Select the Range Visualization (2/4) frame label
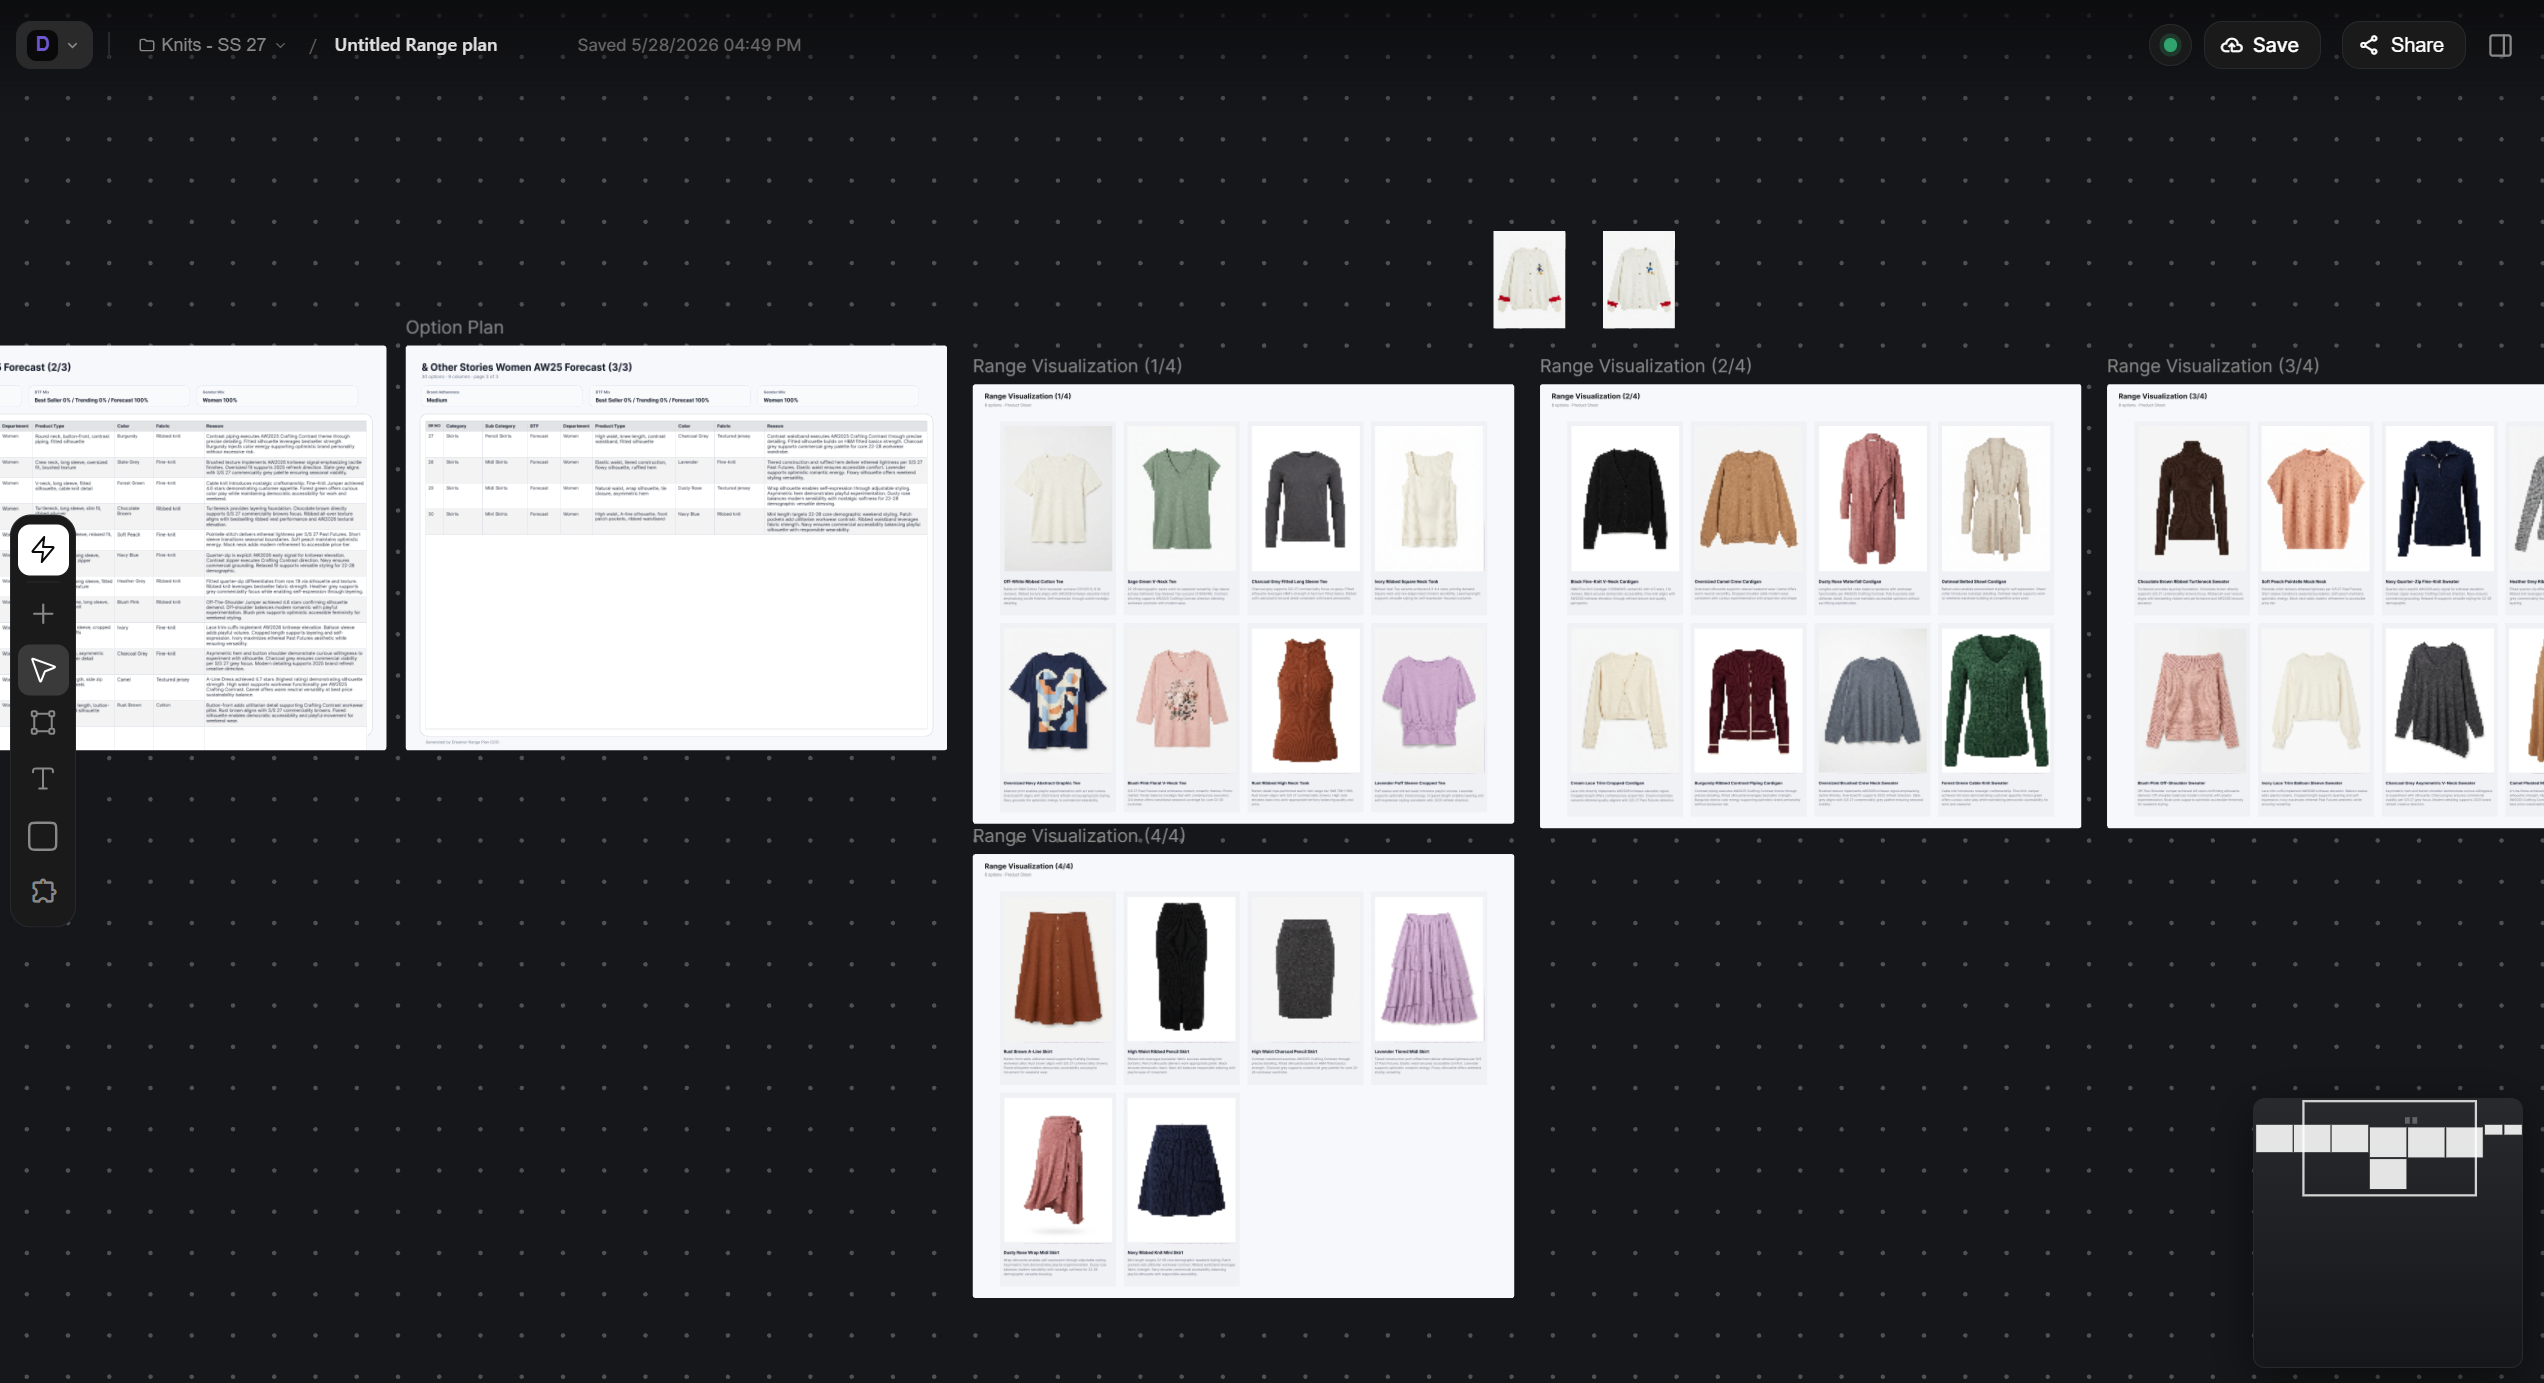 1645,366
